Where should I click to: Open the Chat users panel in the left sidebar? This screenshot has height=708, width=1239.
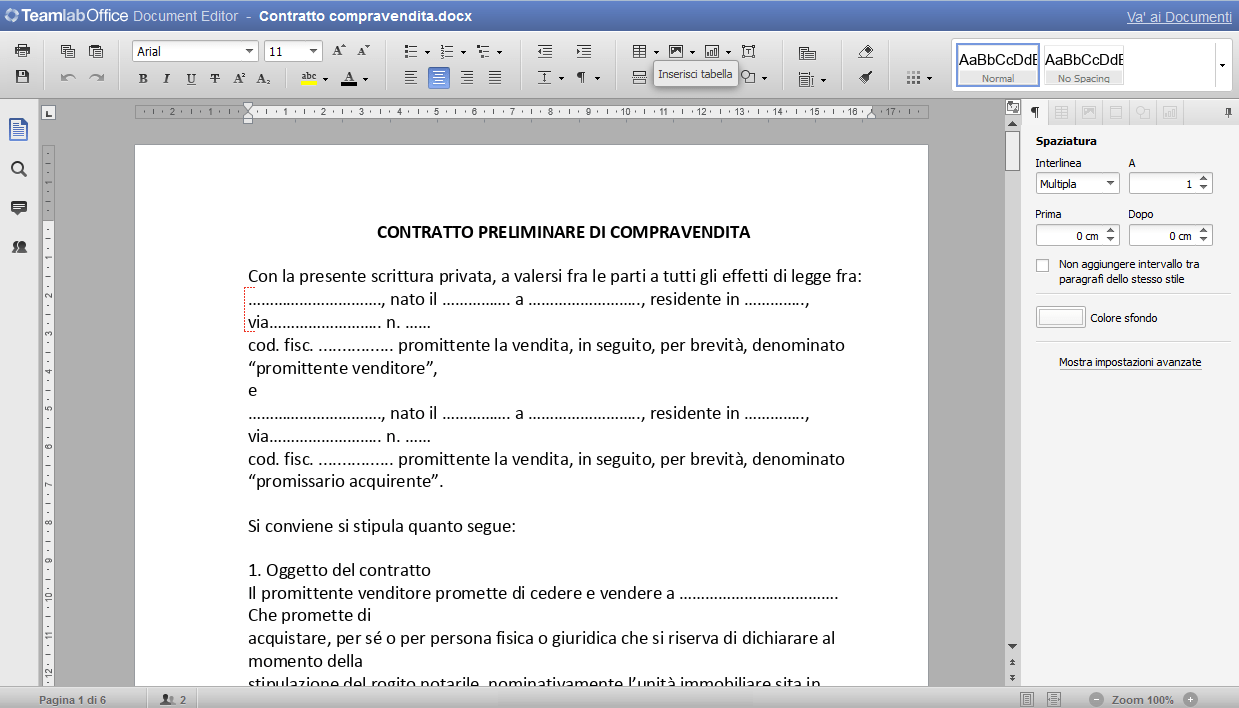(19, 247)
